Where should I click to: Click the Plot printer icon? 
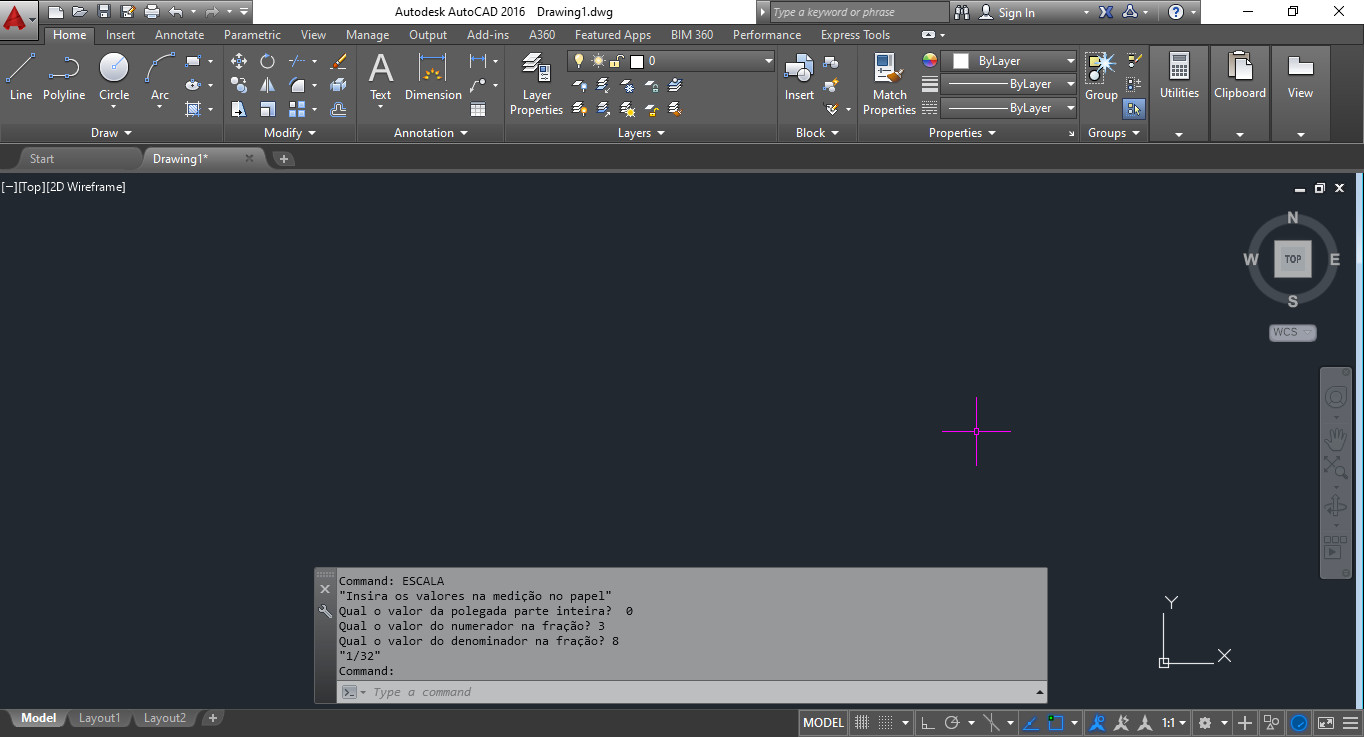[152, 12]
